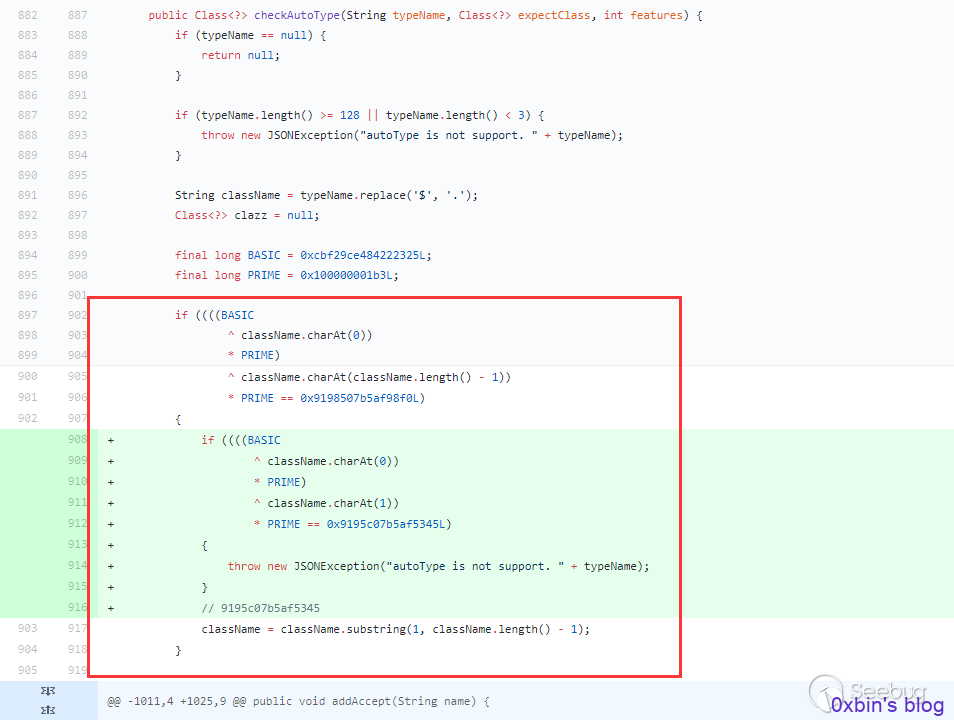Click the expand-down arrow icon in the diff gutter
This screenshot has height=720, width=954.
point(48,690)
